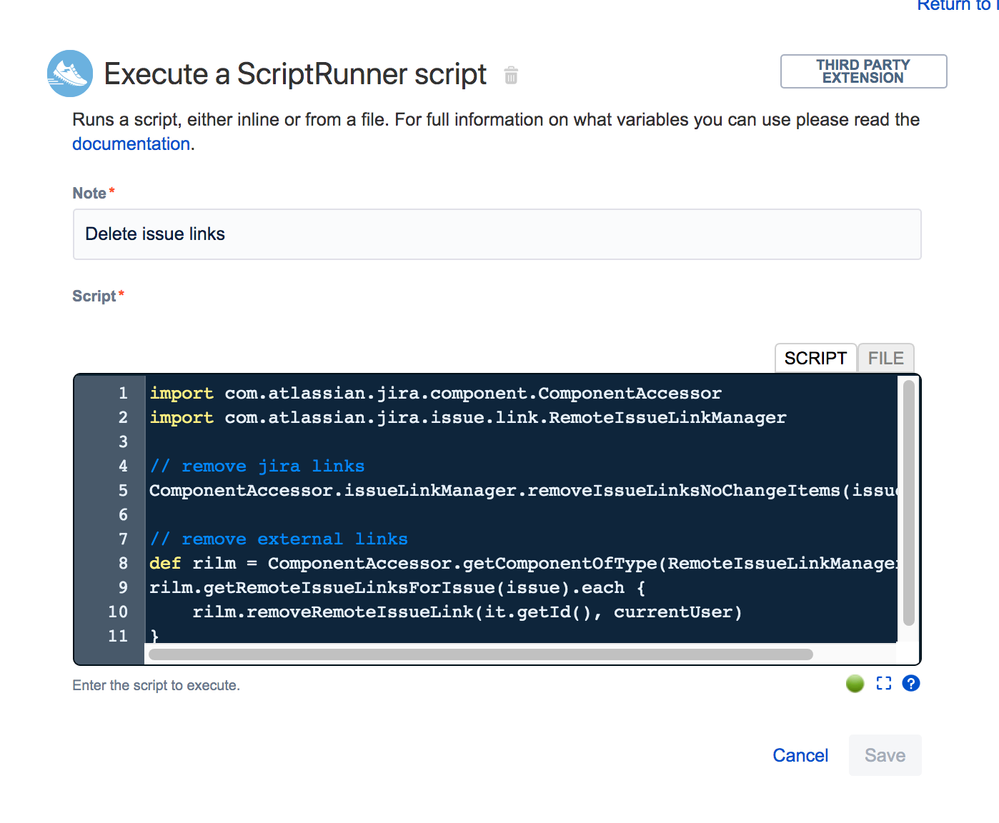This screenshot has height=823, width=999.
Task: Click the getRemoteIssueLinksForIssue line
Action: (398, 587)
